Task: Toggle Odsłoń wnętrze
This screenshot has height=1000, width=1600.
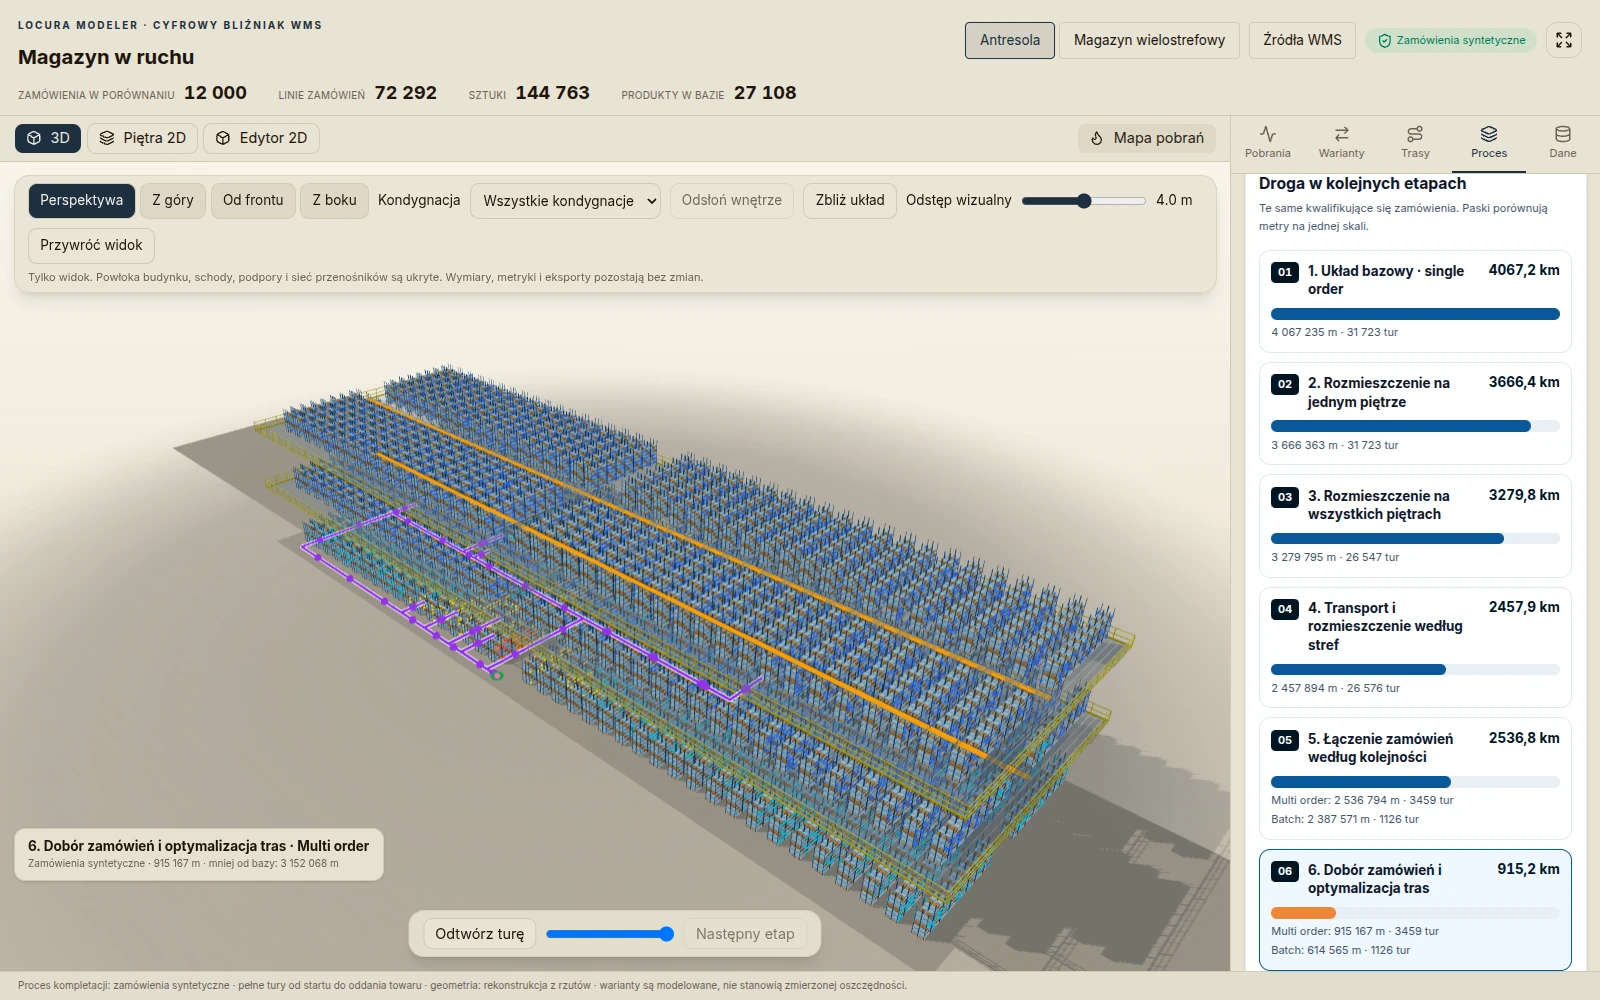Action: tap(732, 200)
